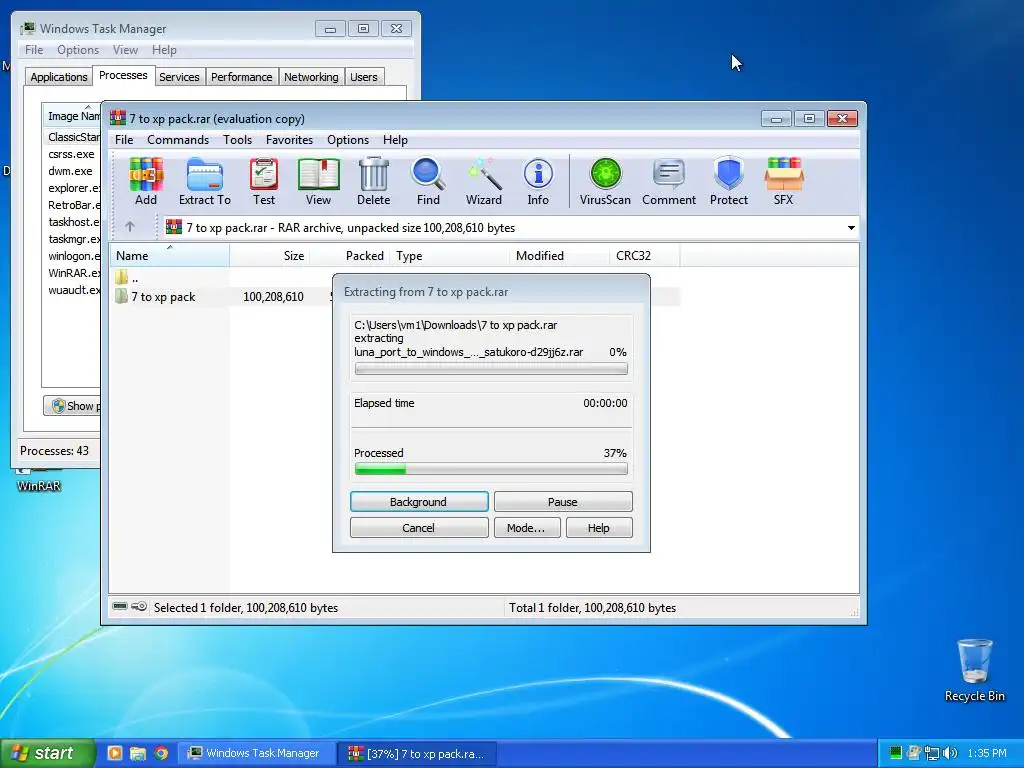This screenshot has width=1024, height=768.
Task: Click the volume speaker tray icon
Action: 950,753
